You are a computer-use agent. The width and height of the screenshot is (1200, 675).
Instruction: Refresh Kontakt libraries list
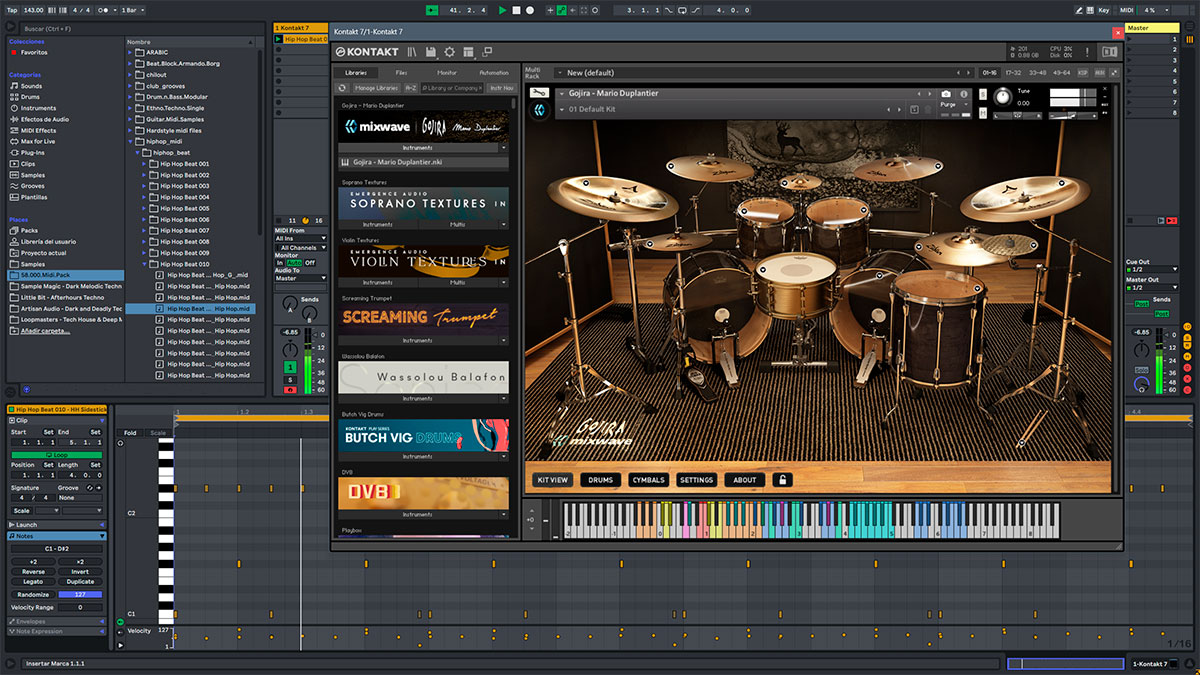342,88
